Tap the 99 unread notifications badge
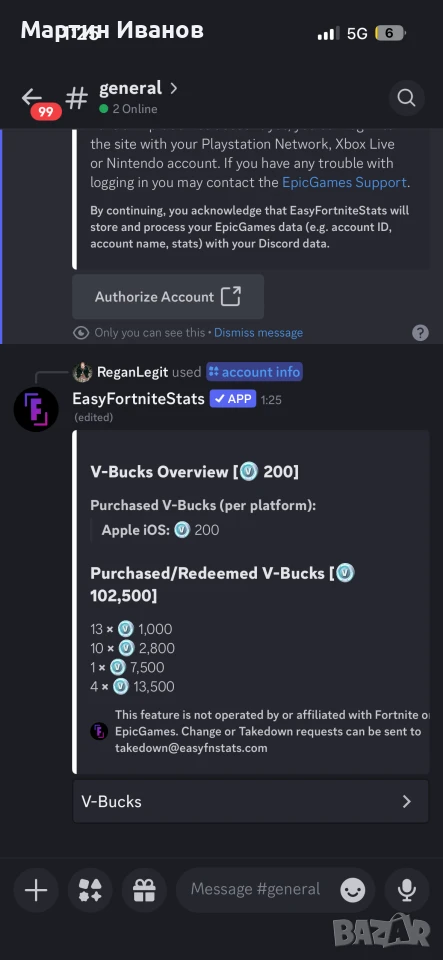This screenshot has width=443, height=960. (46, 111)
